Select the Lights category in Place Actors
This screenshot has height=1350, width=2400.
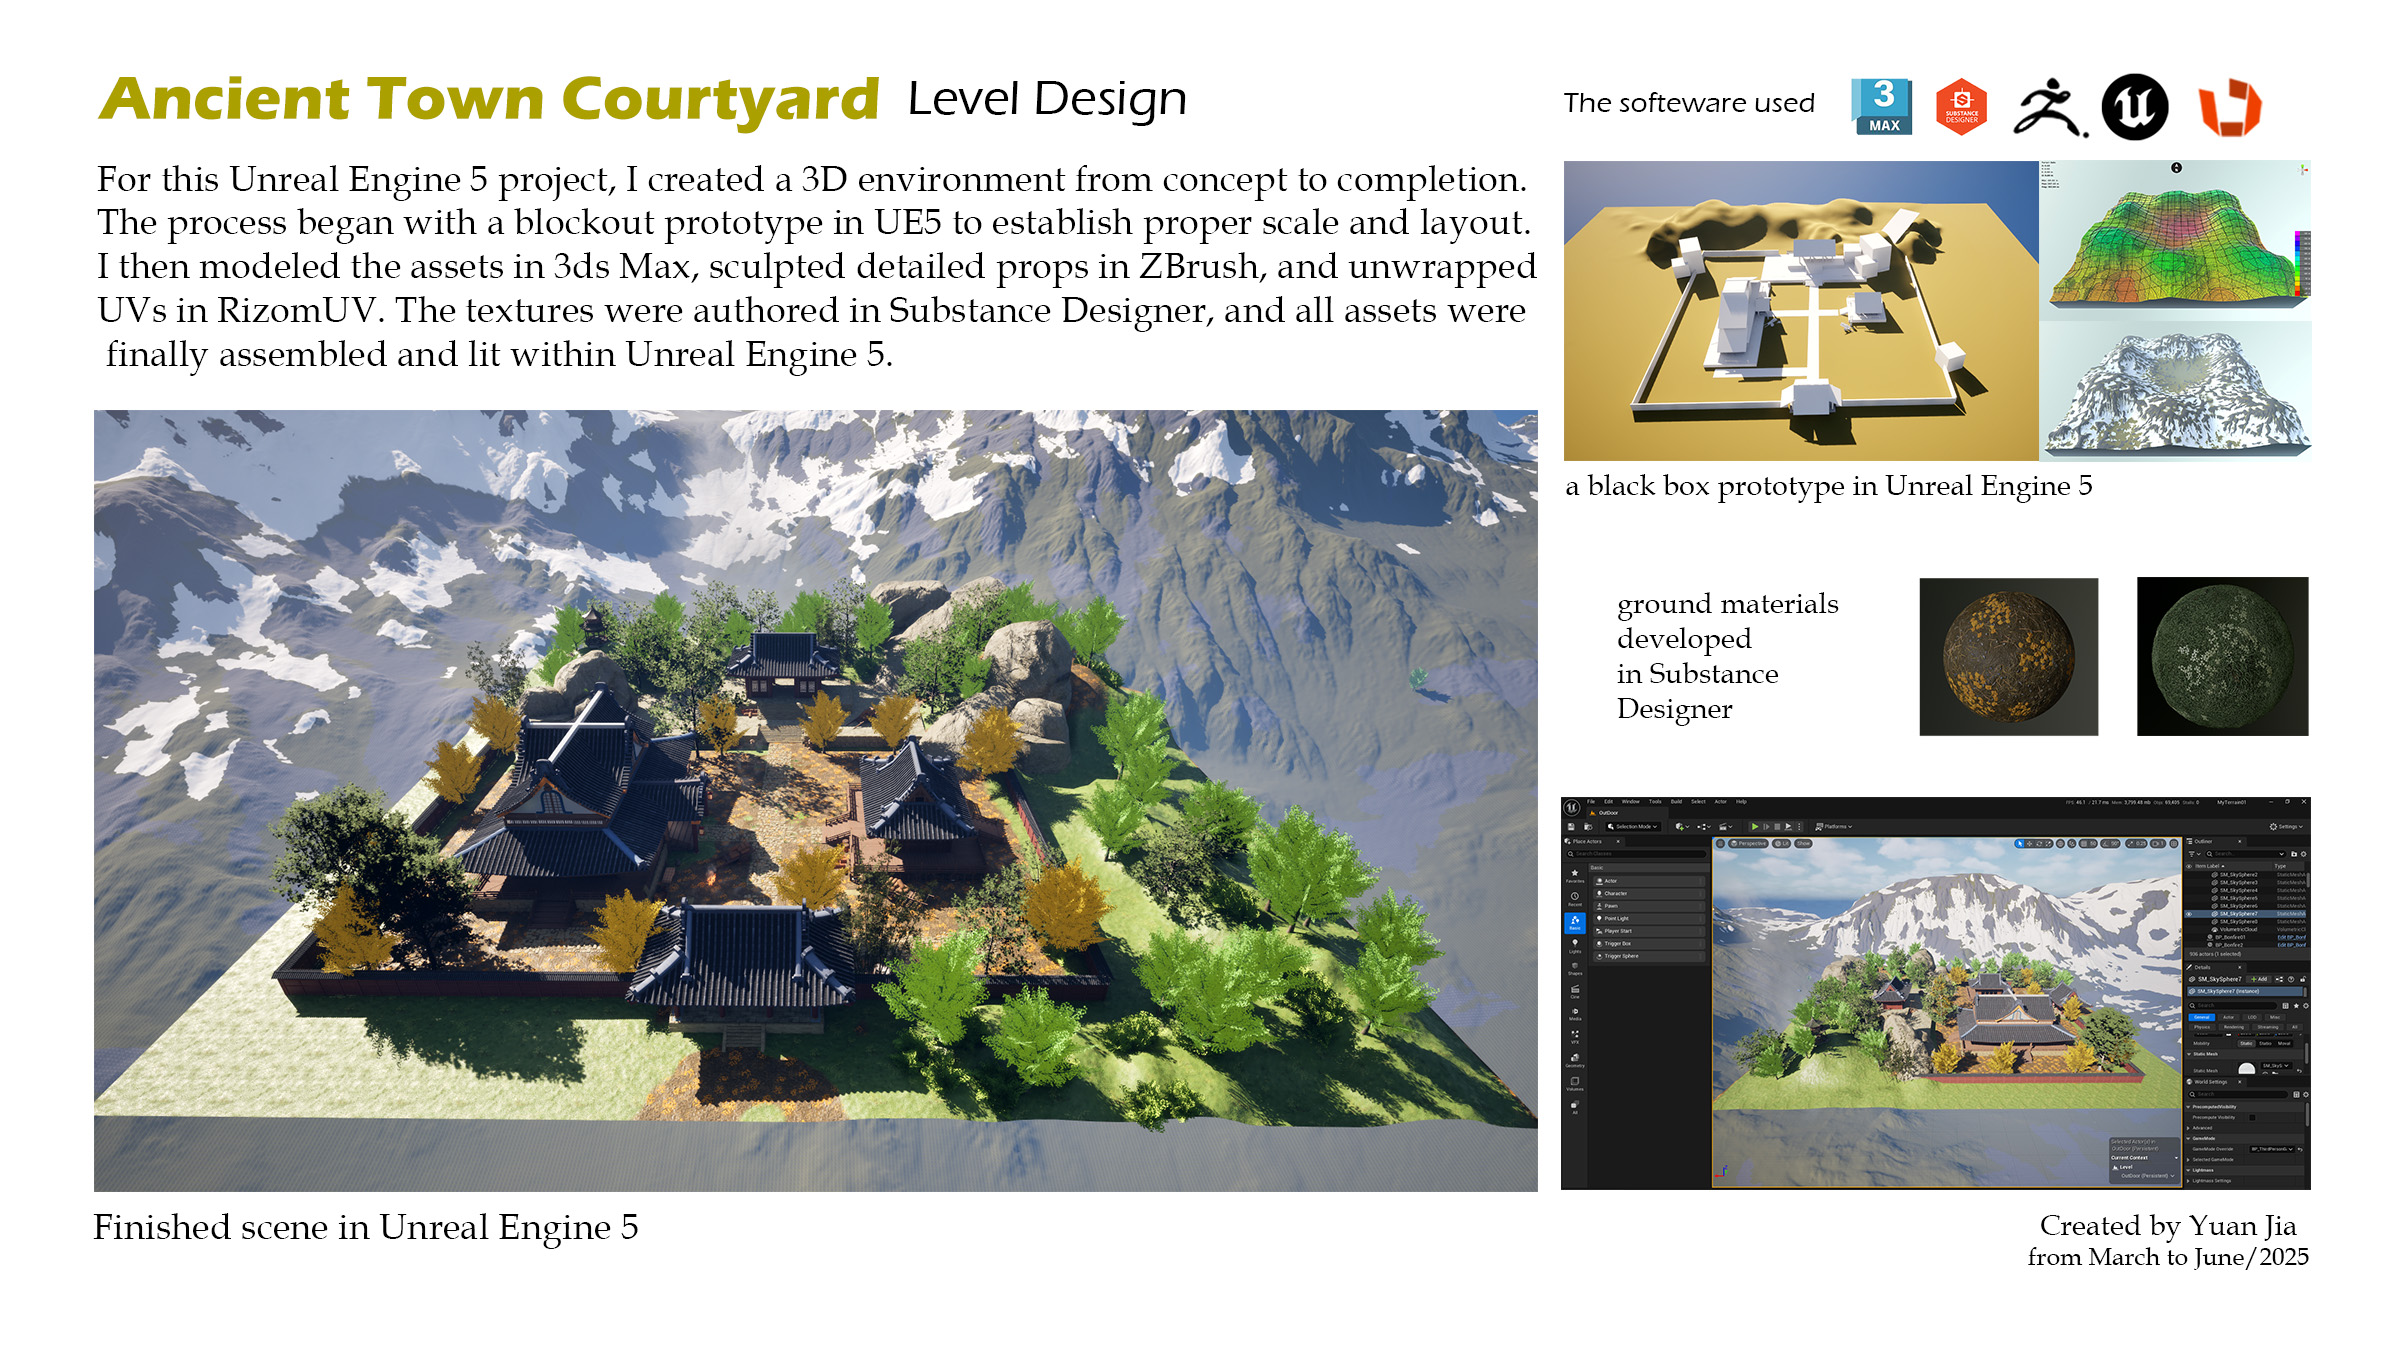tap(1575, 945)
